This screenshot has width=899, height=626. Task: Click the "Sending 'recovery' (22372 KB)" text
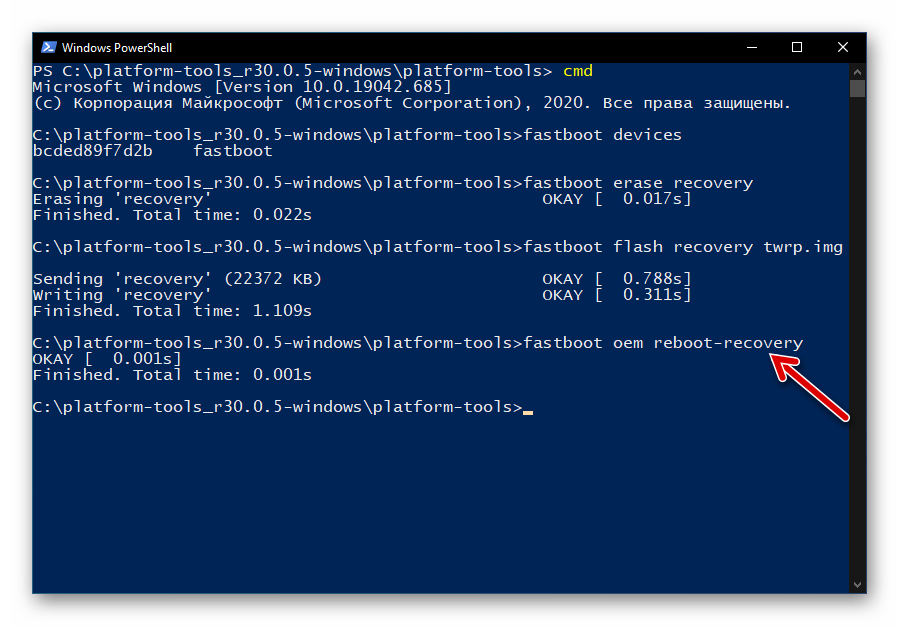point(178,279)
